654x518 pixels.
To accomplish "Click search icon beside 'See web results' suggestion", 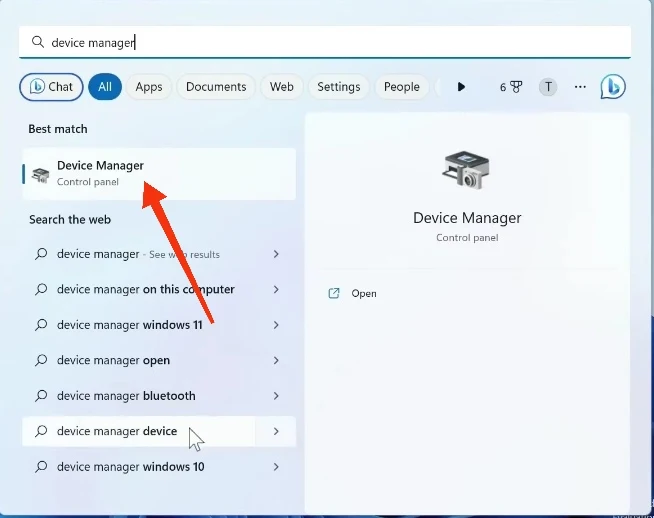I will (41, 254).
